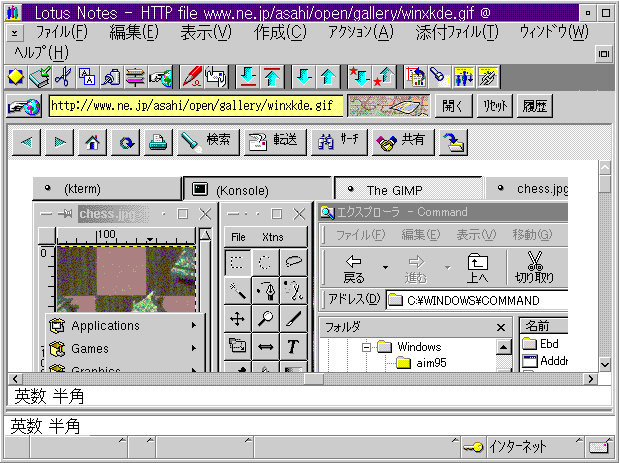This screenshot has width=619, height=463.
Task: Click the scissors cut SmartIcon
Action: pos(63,77)
